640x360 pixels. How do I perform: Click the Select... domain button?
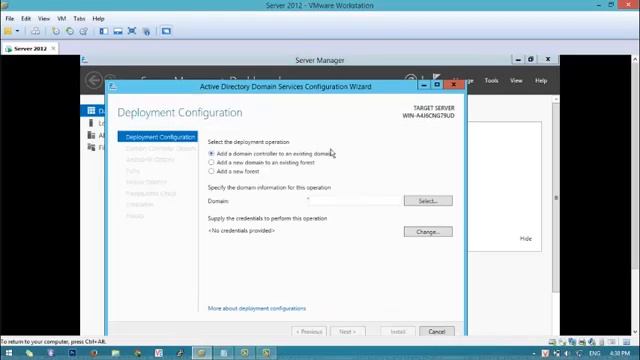pos(428,201)
